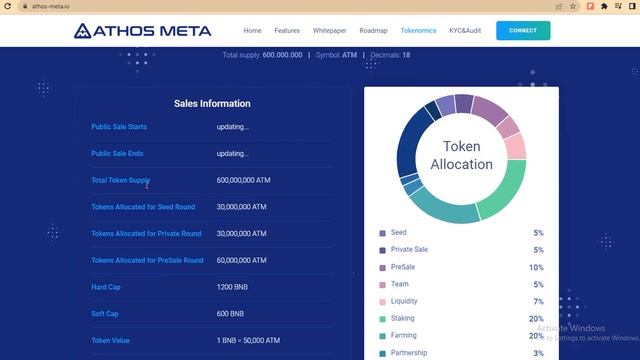Click the Decimals 18 text
Screen dimensions: 640x360
390,55
